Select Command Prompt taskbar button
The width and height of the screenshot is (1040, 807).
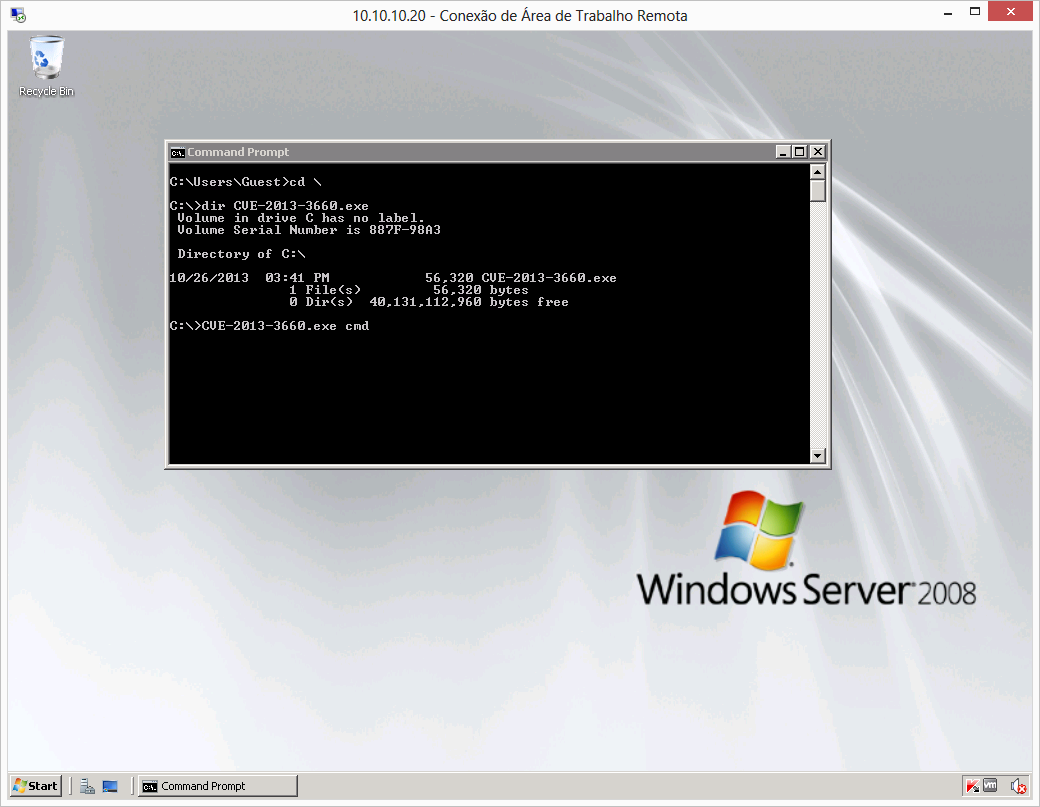218,786
